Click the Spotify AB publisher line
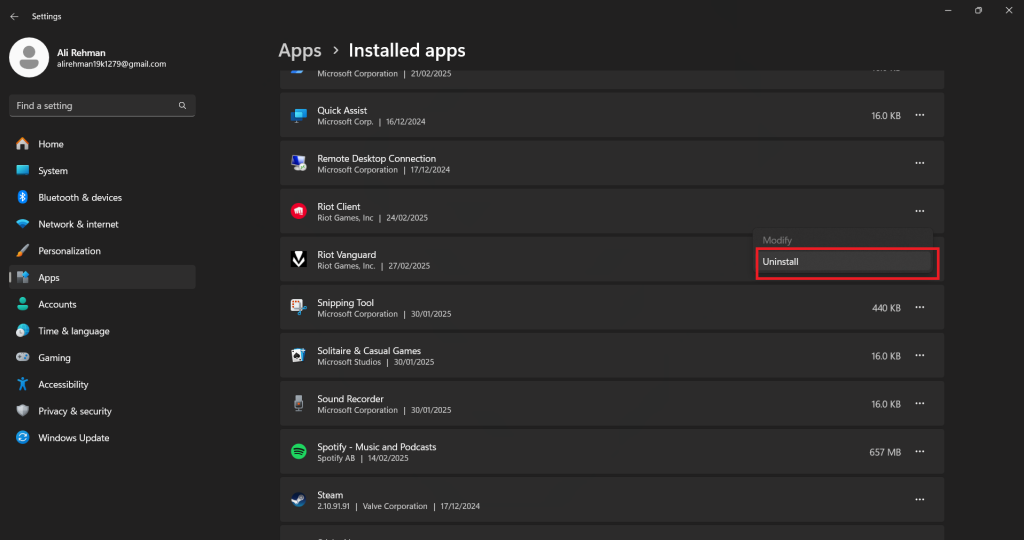This screenshot has height=540, width=1024. (x=336, y=458)
